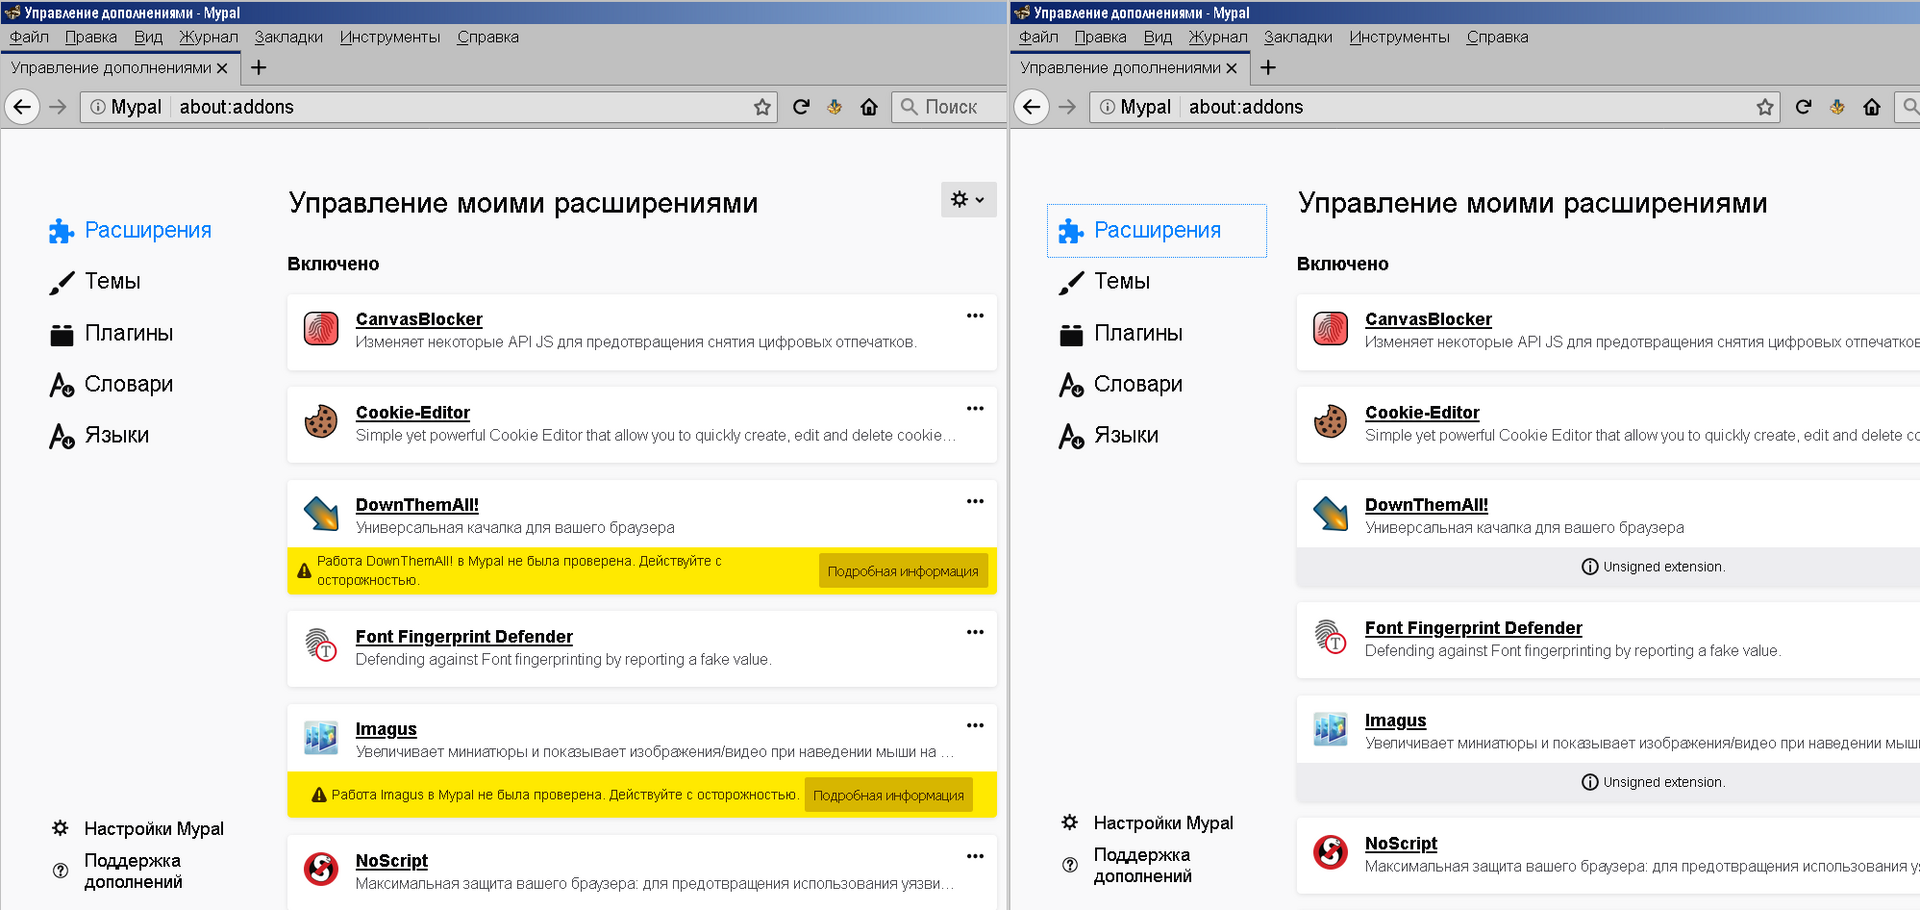Image resolution: width=1920 pixels, height=910 pixels.
Task: Click Подробная информация in Imagus warning
Action: pyautogui.click(x=889, y=795)
